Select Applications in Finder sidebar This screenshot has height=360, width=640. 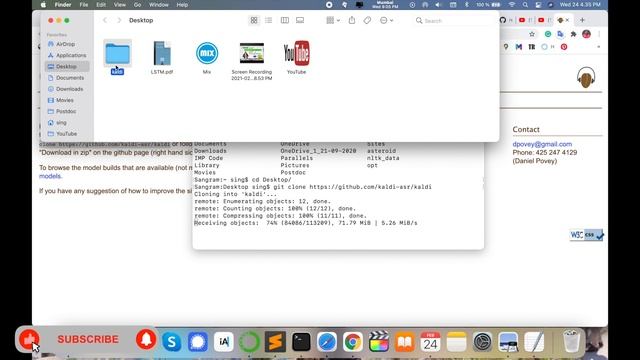click(67, 55)
